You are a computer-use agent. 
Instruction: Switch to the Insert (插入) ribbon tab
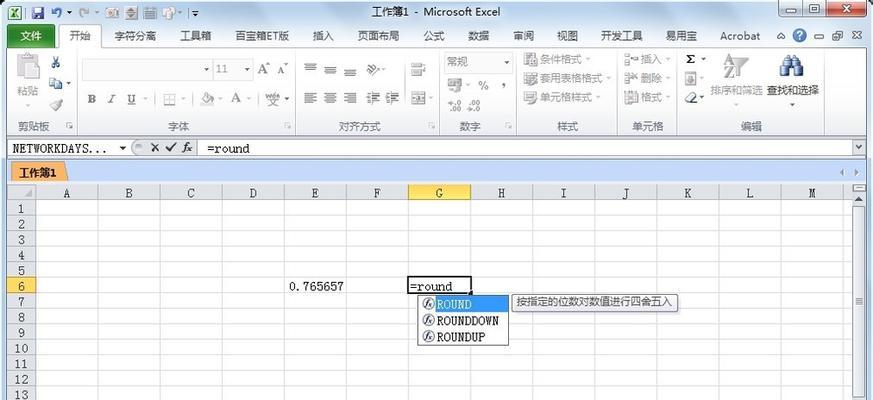click(x=323, y=36)
